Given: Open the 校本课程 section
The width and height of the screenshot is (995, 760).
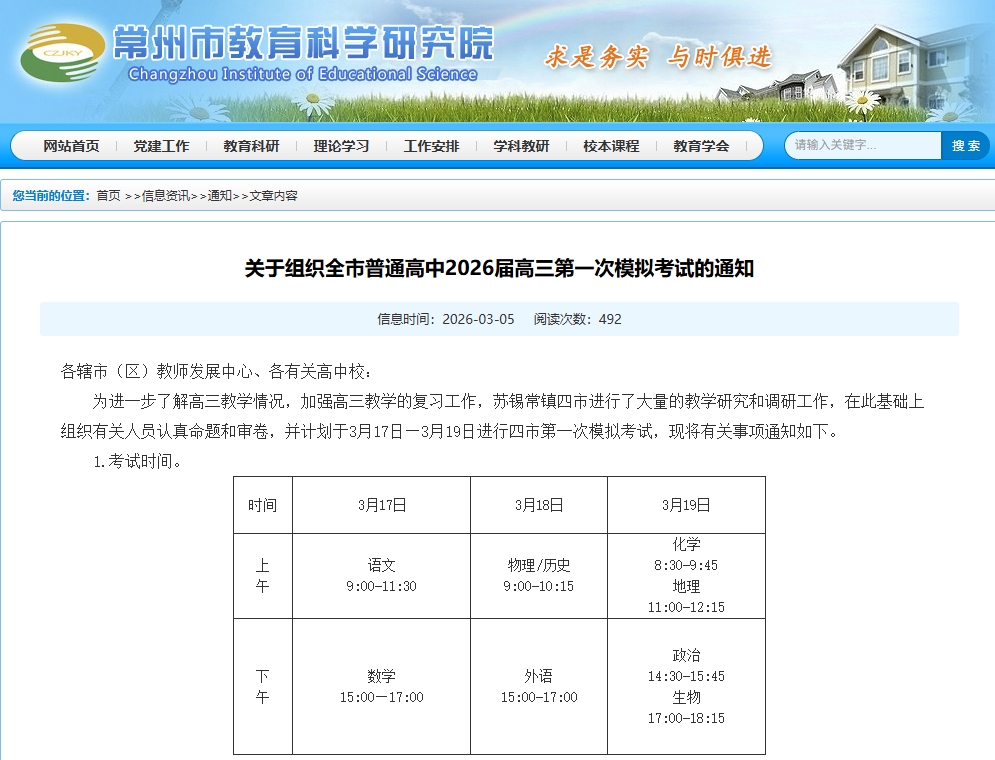Looking at the screenshot, I should click(610, 145).
